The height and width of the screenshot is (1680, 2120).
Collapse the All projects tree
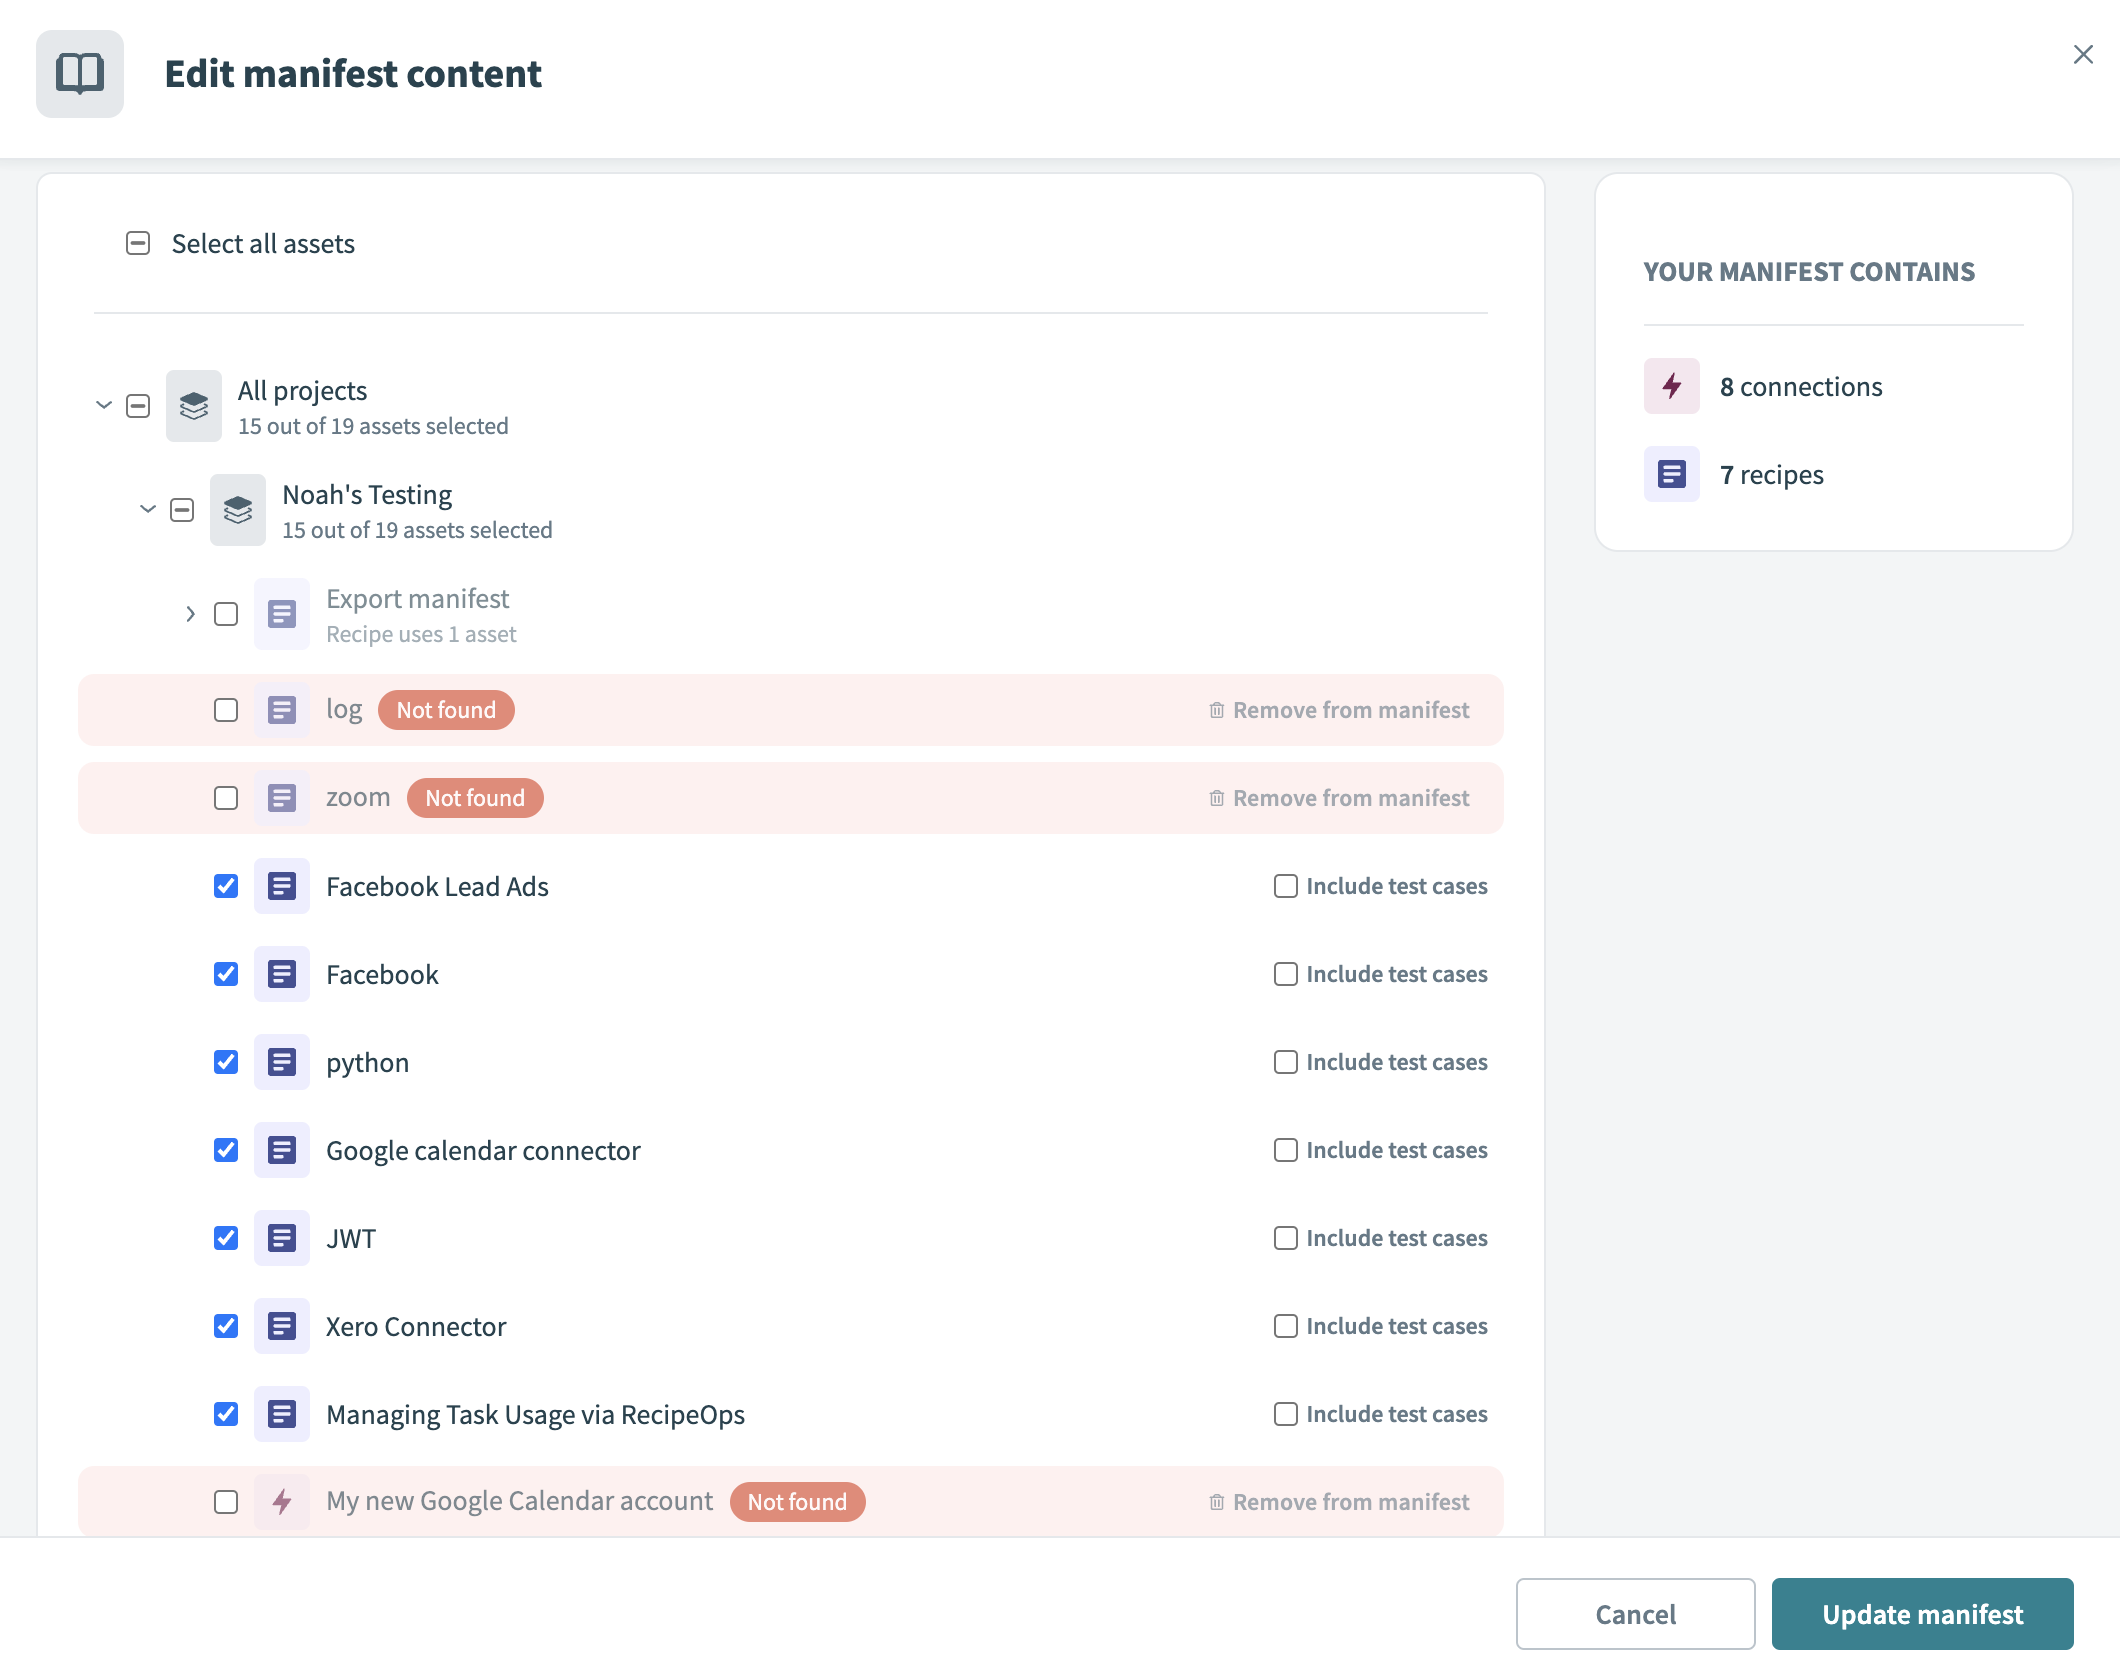pyautogui.click(x=104, y=406)
